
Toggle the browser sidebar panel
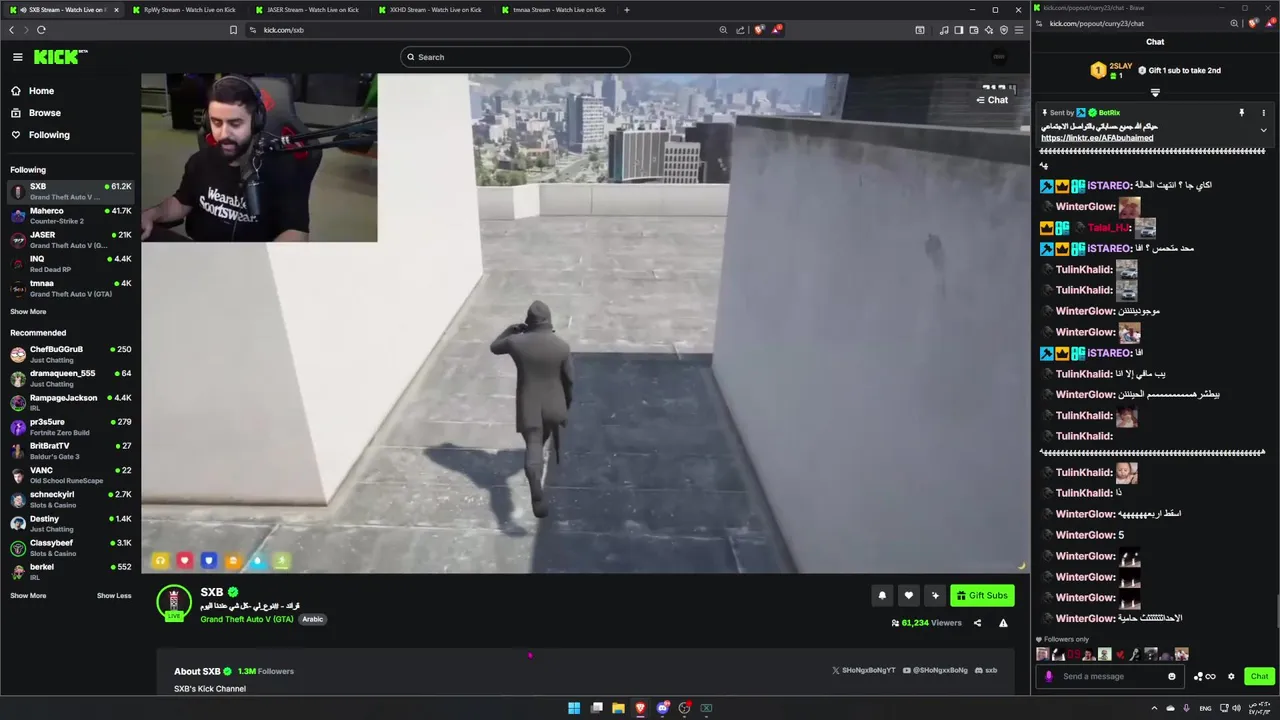click(x=959, y=30)
